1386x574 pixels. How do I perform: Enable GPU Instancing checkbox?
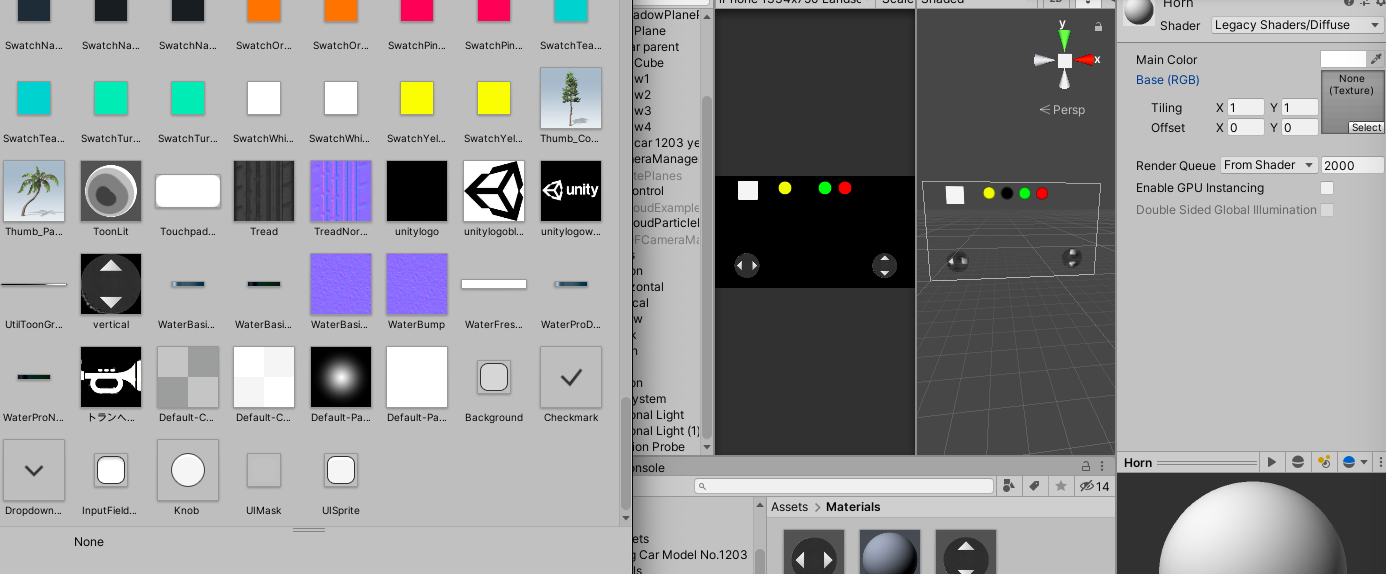pos(1327,188)
